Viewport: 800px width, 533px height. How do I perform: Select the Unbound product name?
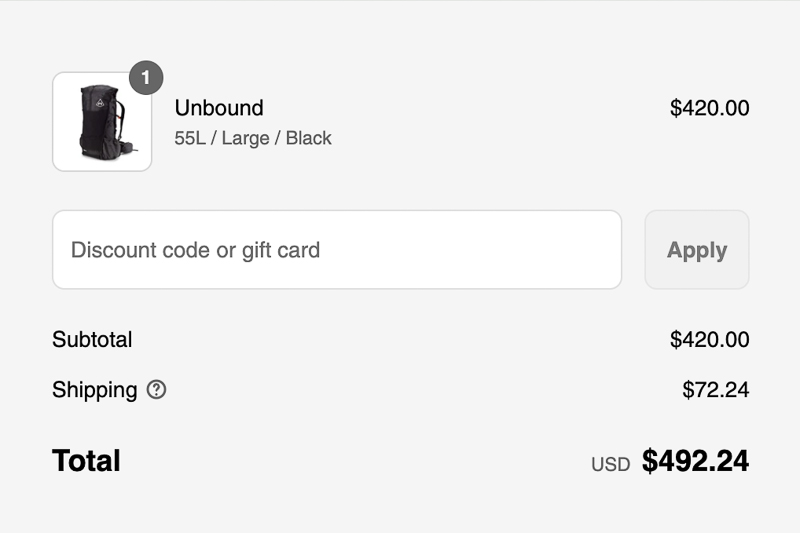tap(219, 108)
